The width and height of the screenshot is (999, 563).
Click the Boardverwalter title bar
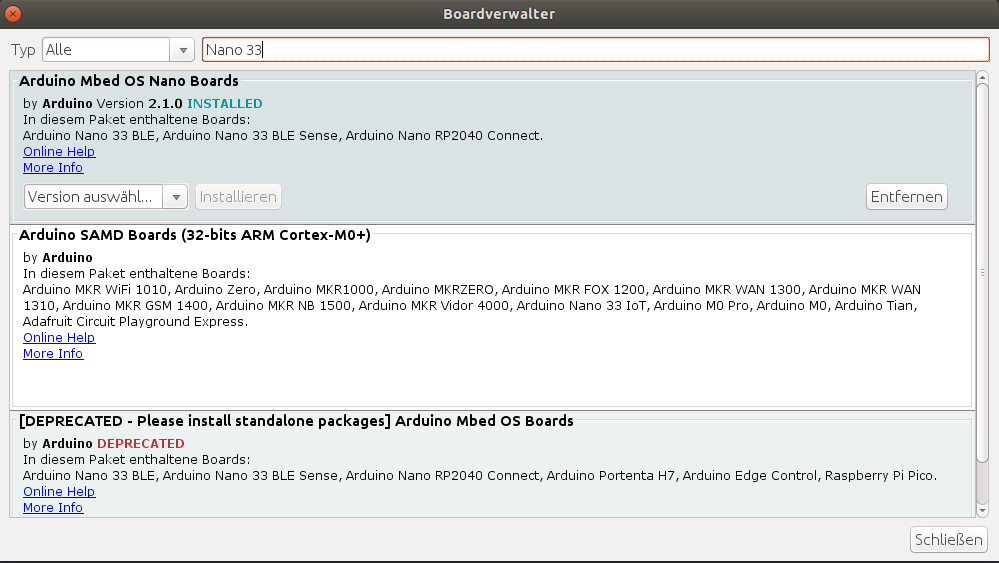[x=499, y=14]
